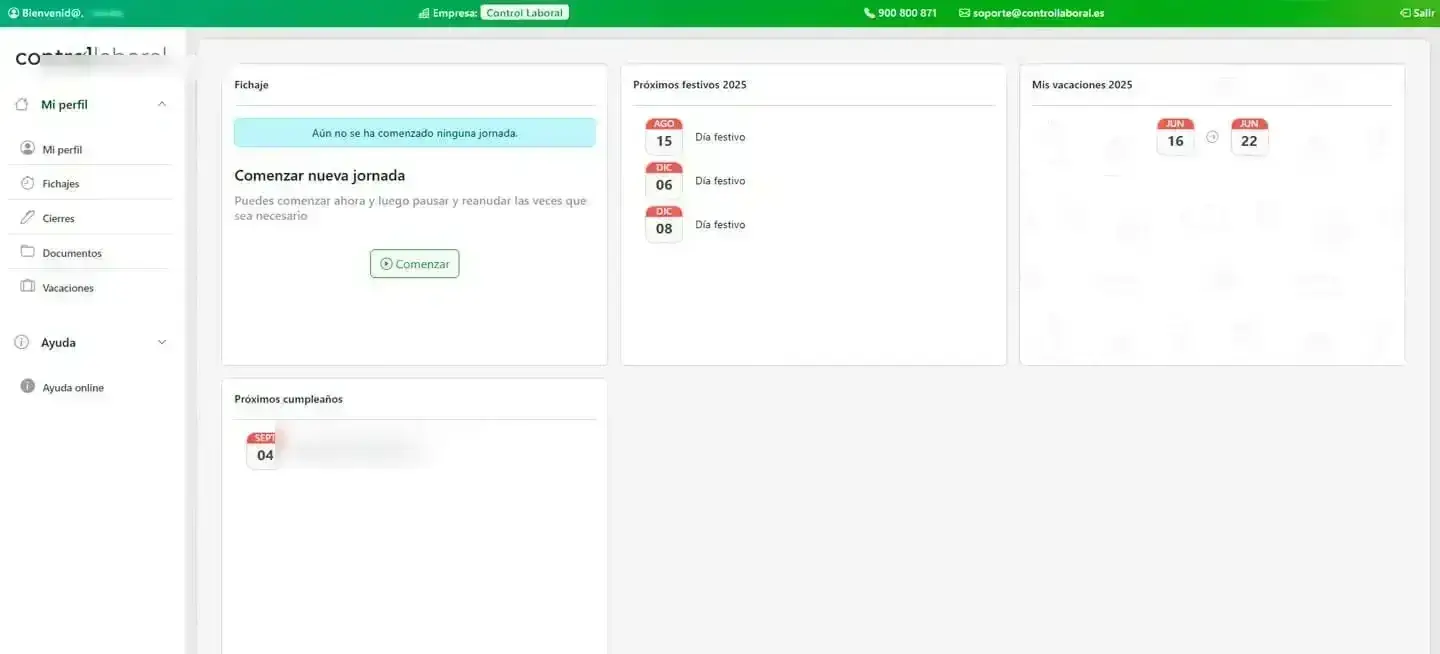This screenshot has height=654, width=1440.
Task: Click the person icon for Mi perfil item
Action: (27, 148)
